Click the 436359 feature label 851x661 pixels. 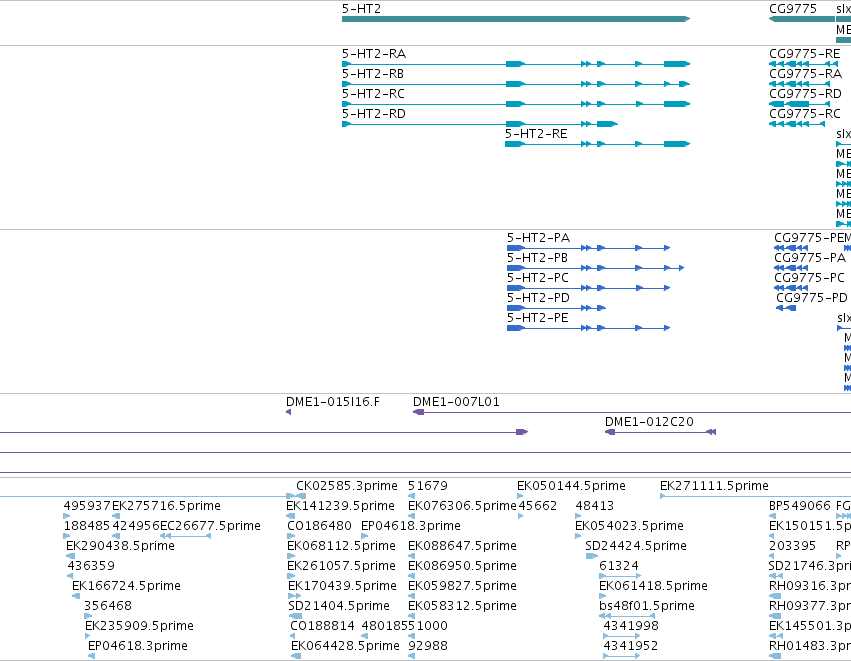(x=91, y=567)
